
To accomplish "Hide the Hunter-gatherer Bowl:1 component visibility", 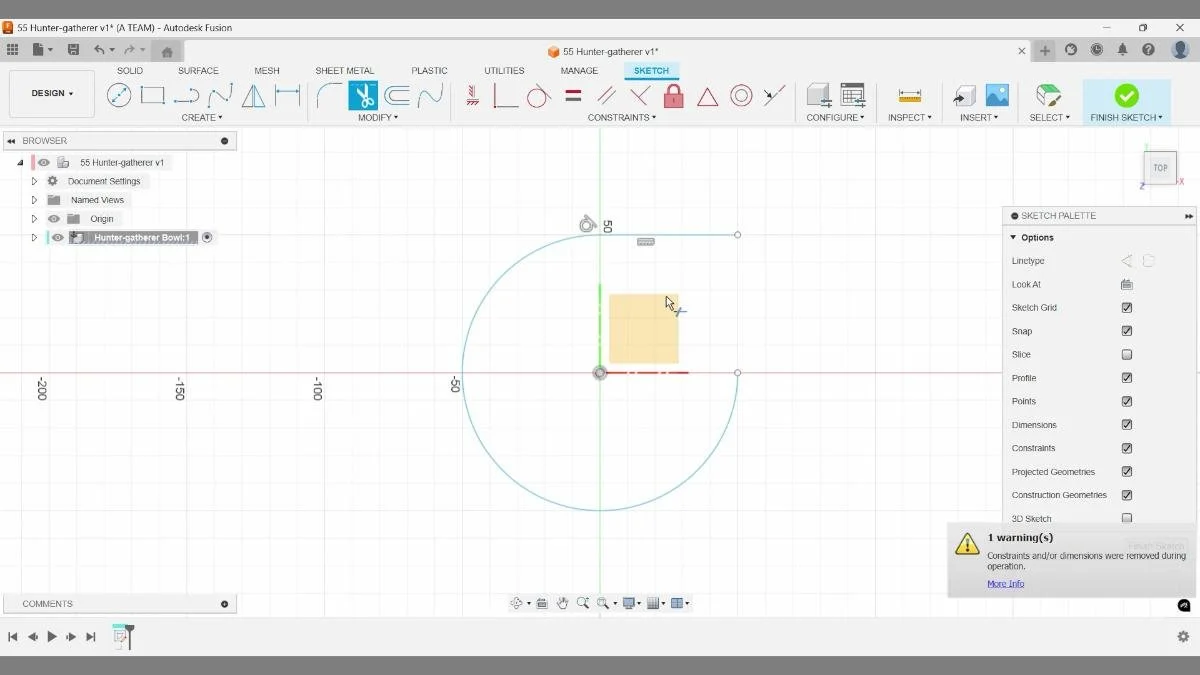I will pos(57,237).
